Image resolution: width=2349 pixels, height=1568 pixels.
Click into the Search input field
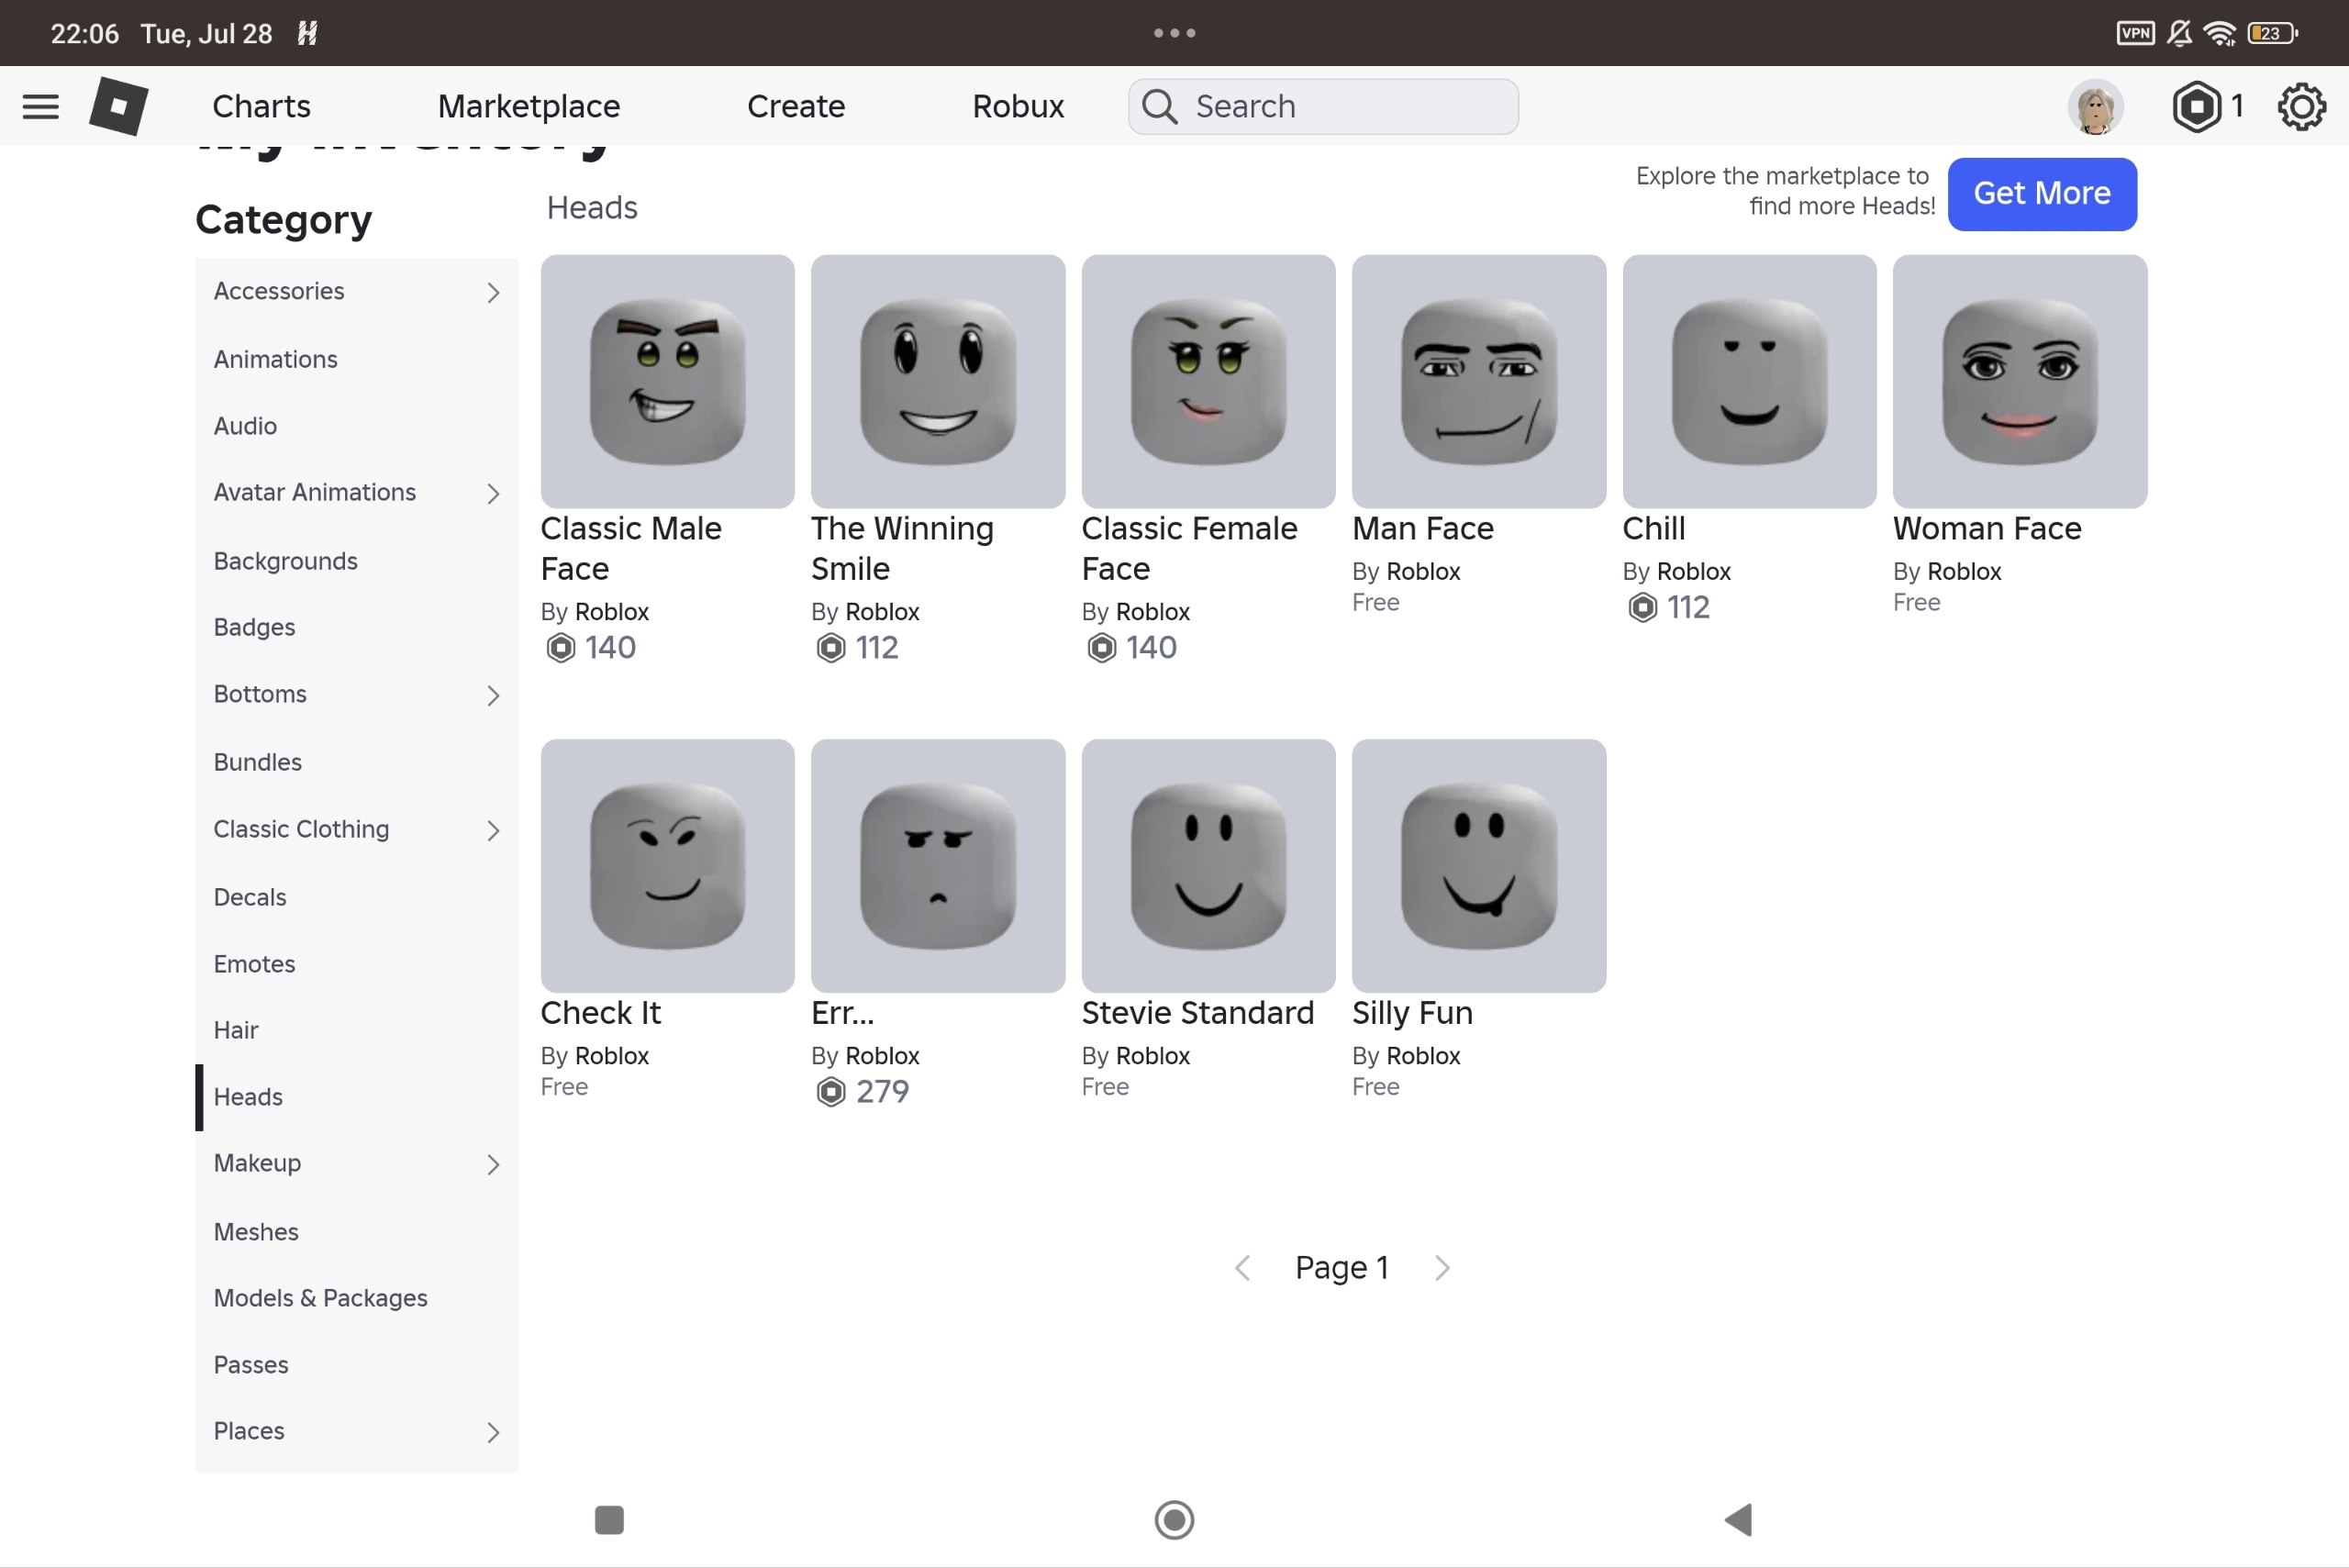[1323, 106]
